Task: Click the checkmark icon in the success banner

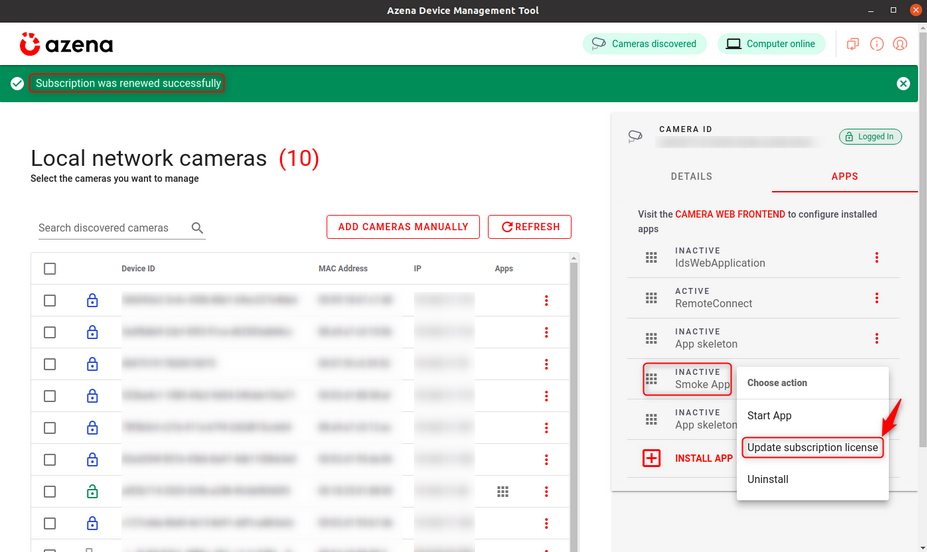Action: (17, 84)
